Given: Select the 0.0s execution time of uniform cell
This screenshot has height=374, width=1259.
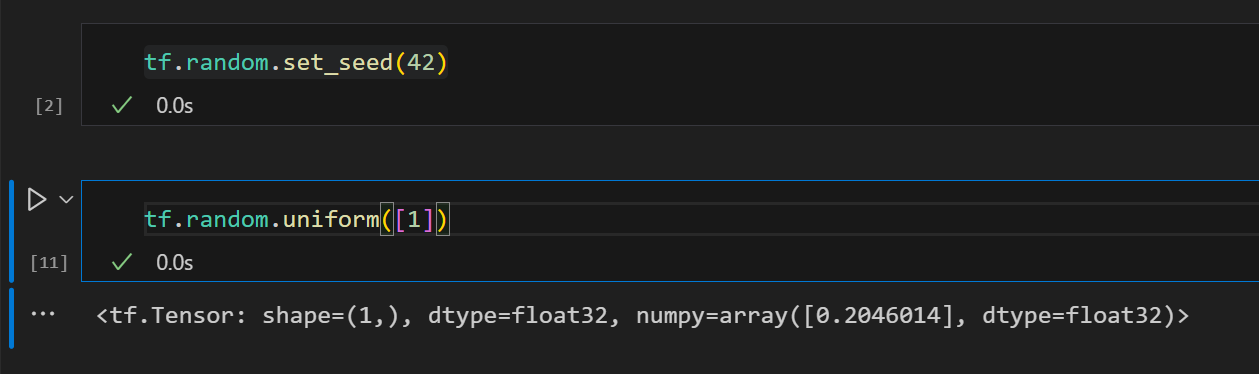Looking at the screenshot, I should (175, 263).
